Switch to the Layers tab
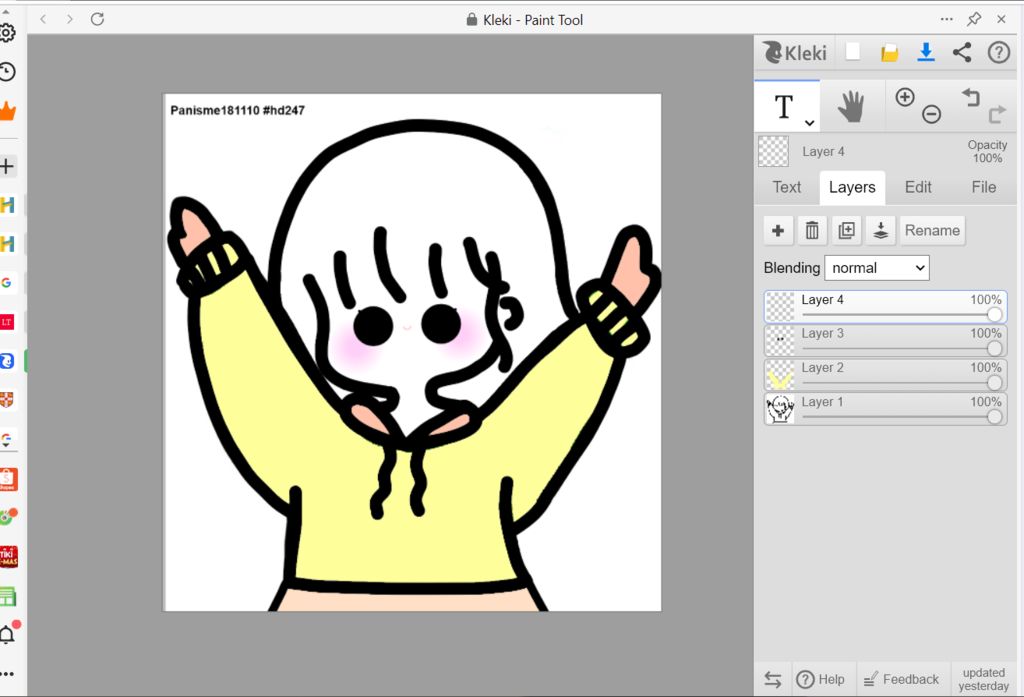 (x=852, y=187)
